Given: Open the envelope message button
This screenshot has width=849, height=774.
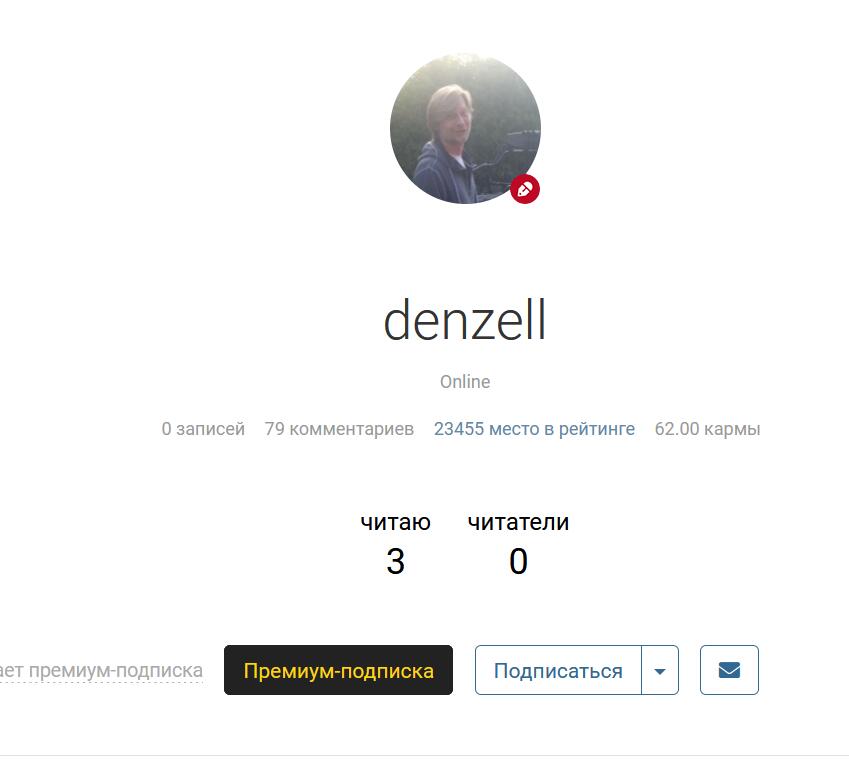Looking at the screenshot, I should pos(729,670).
